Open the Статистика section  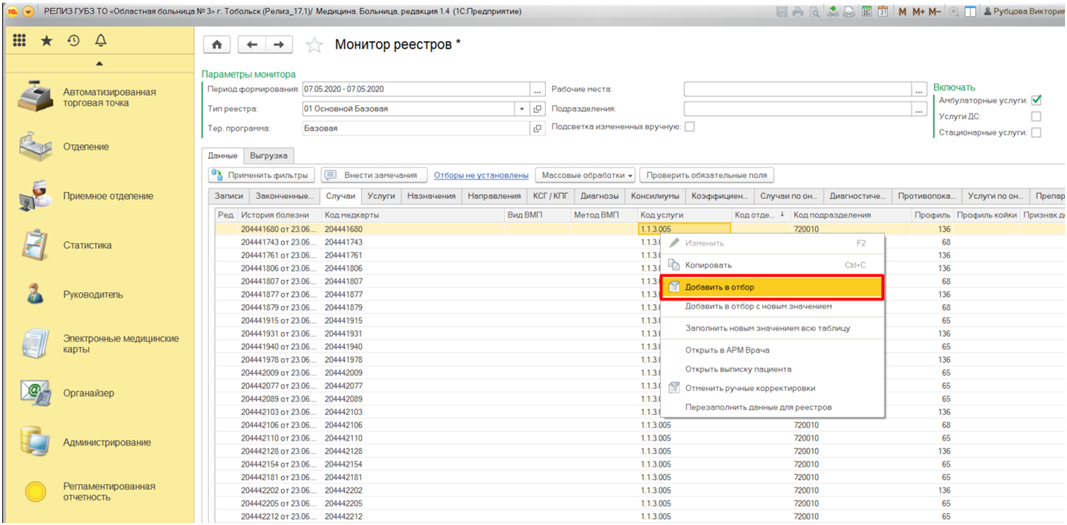point(87,245)
